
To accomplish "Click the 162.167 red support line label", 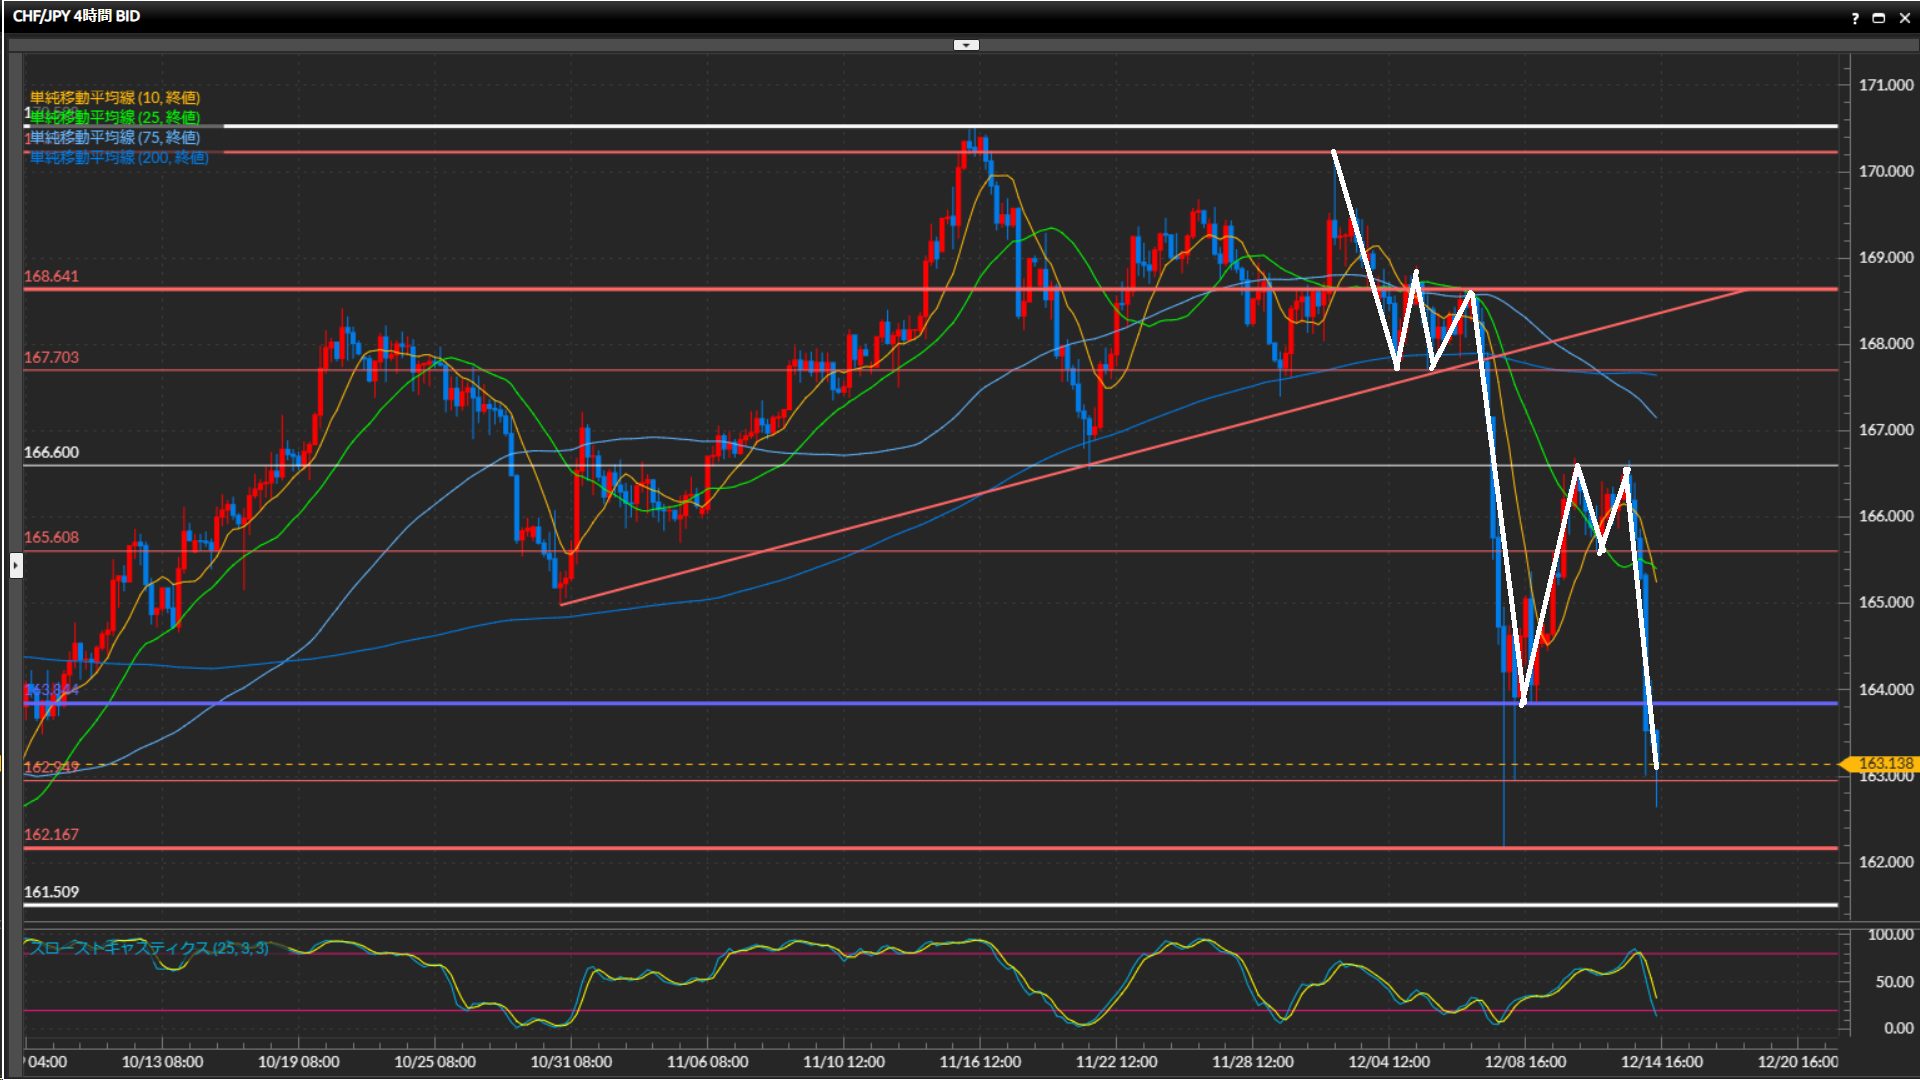I will click(x=51, y=834).
